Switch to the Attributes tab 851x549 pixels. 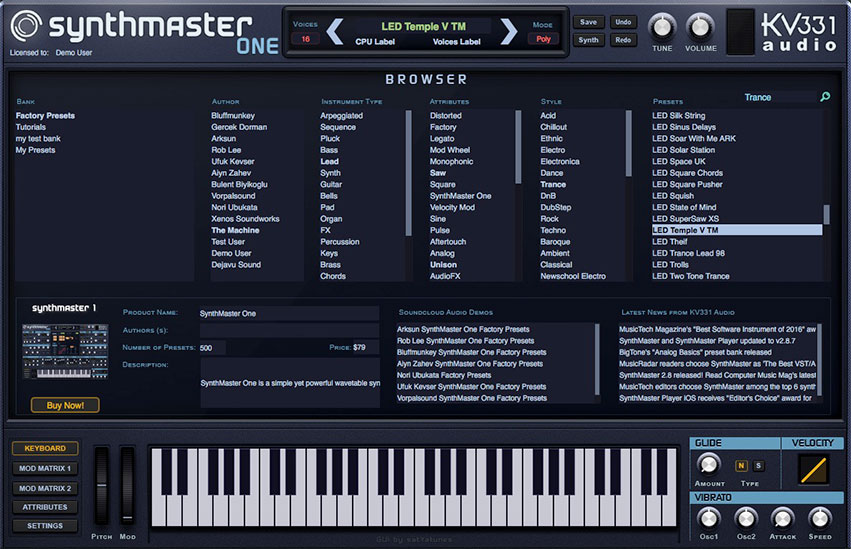pyautogui.click(x=45, y=507)
